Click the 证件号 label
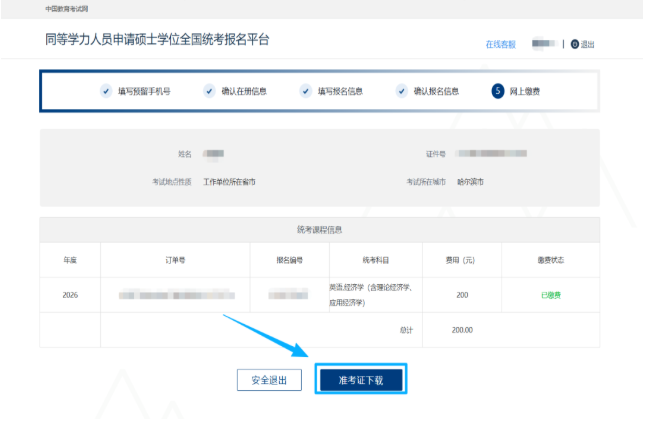This screenshot has height=429, width=645. (436, 154)
